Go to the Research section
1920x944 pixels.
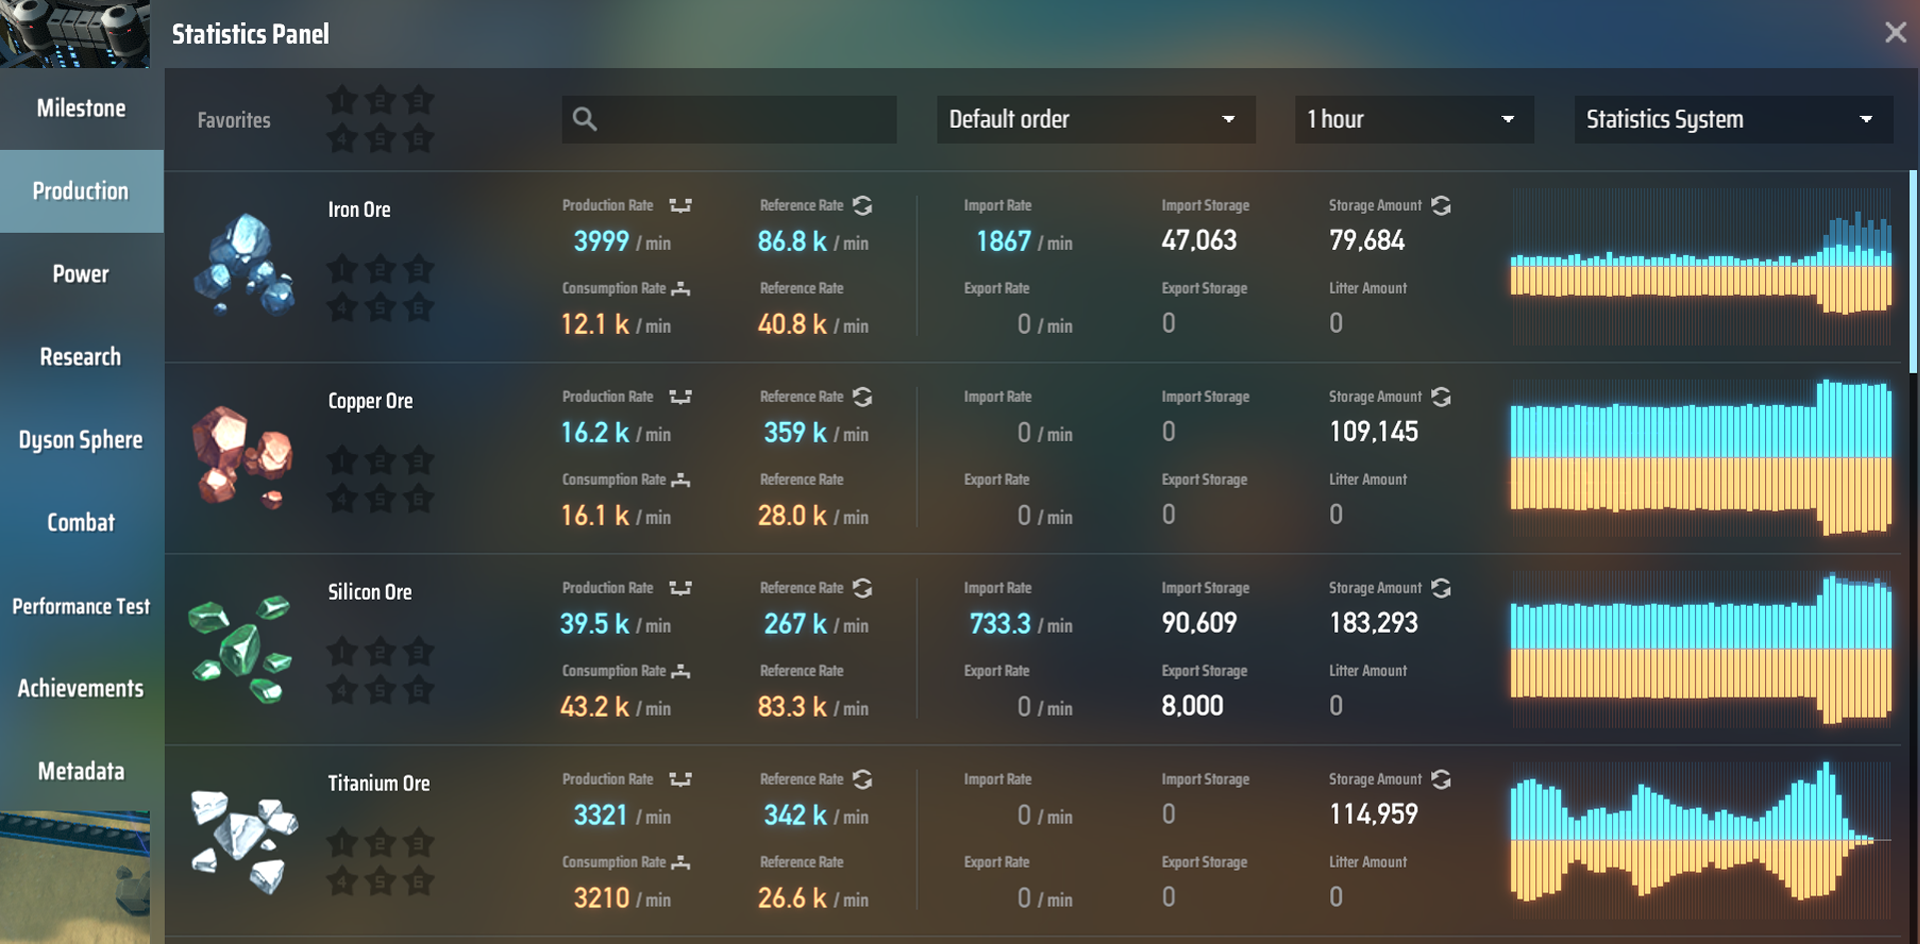tap(81, 357)
